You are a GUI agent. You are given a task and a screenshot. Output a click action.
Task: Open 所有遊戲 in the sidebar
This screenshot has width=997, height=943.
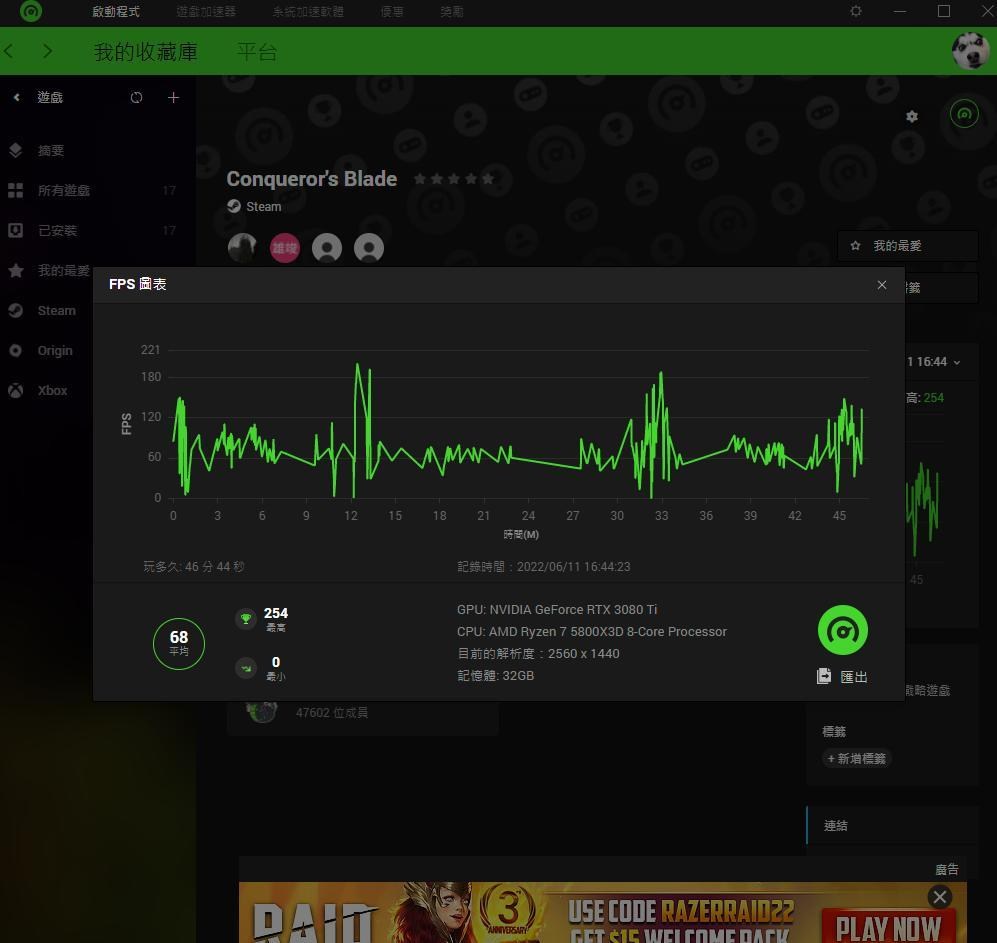[x=63, y=191]
